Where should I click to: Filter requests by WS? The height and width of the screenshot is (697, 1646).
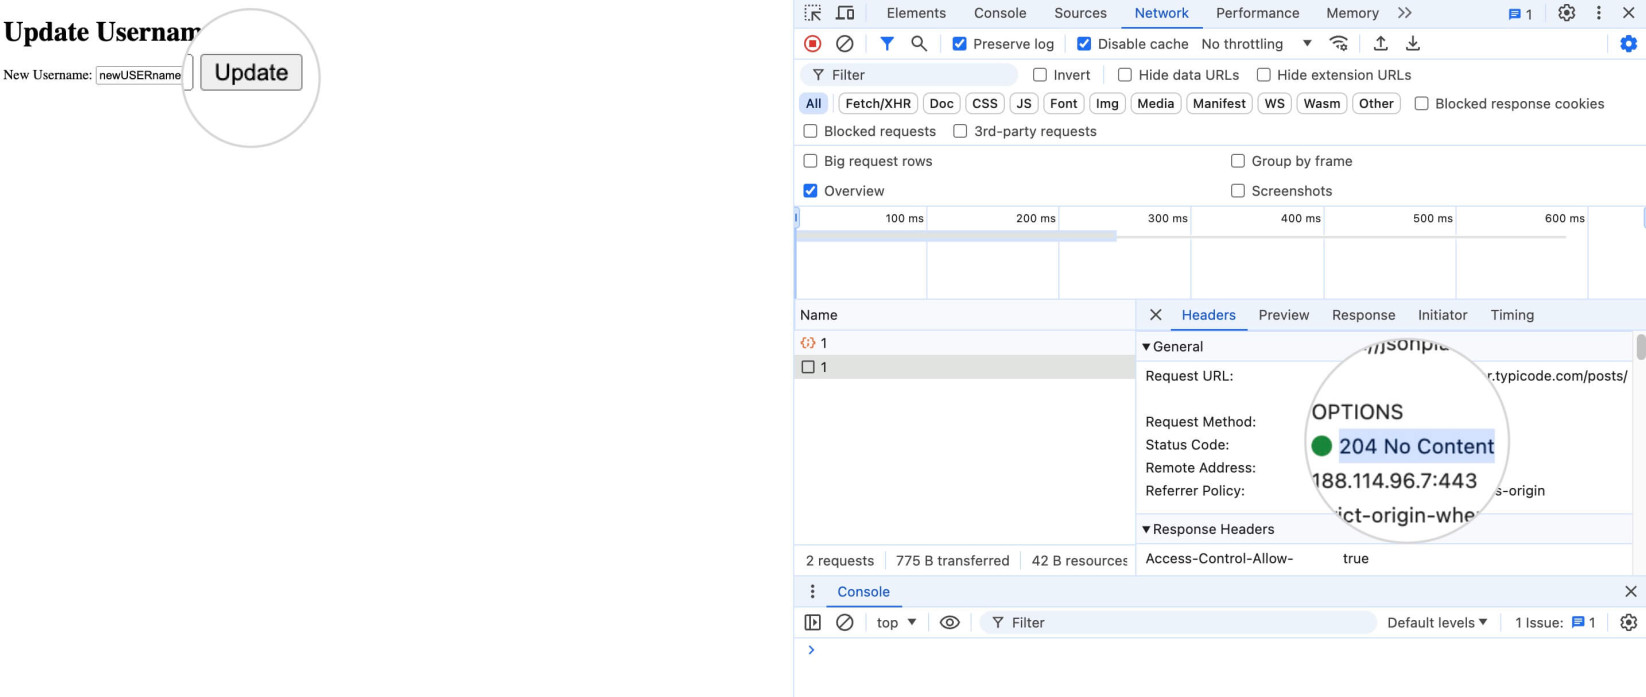[x=1274, y=104]
